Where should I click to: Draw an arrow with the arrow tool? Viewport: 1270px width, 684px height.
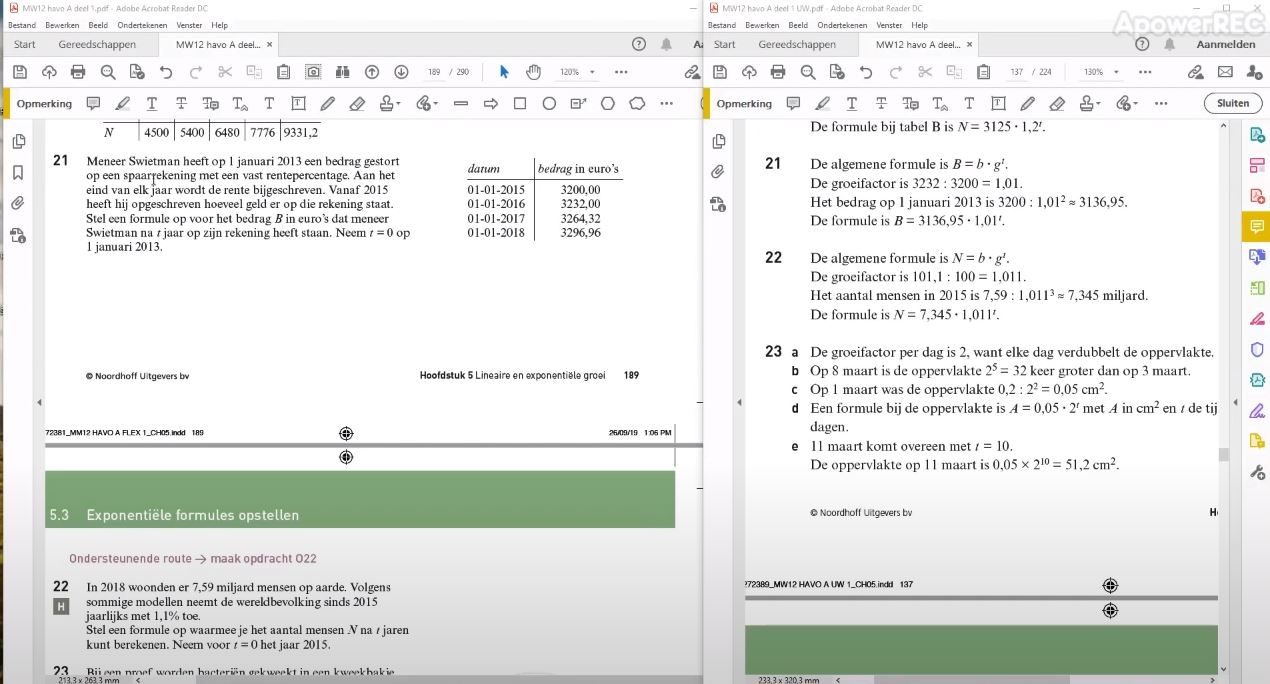pyautogui.click(x=491, y=103)
